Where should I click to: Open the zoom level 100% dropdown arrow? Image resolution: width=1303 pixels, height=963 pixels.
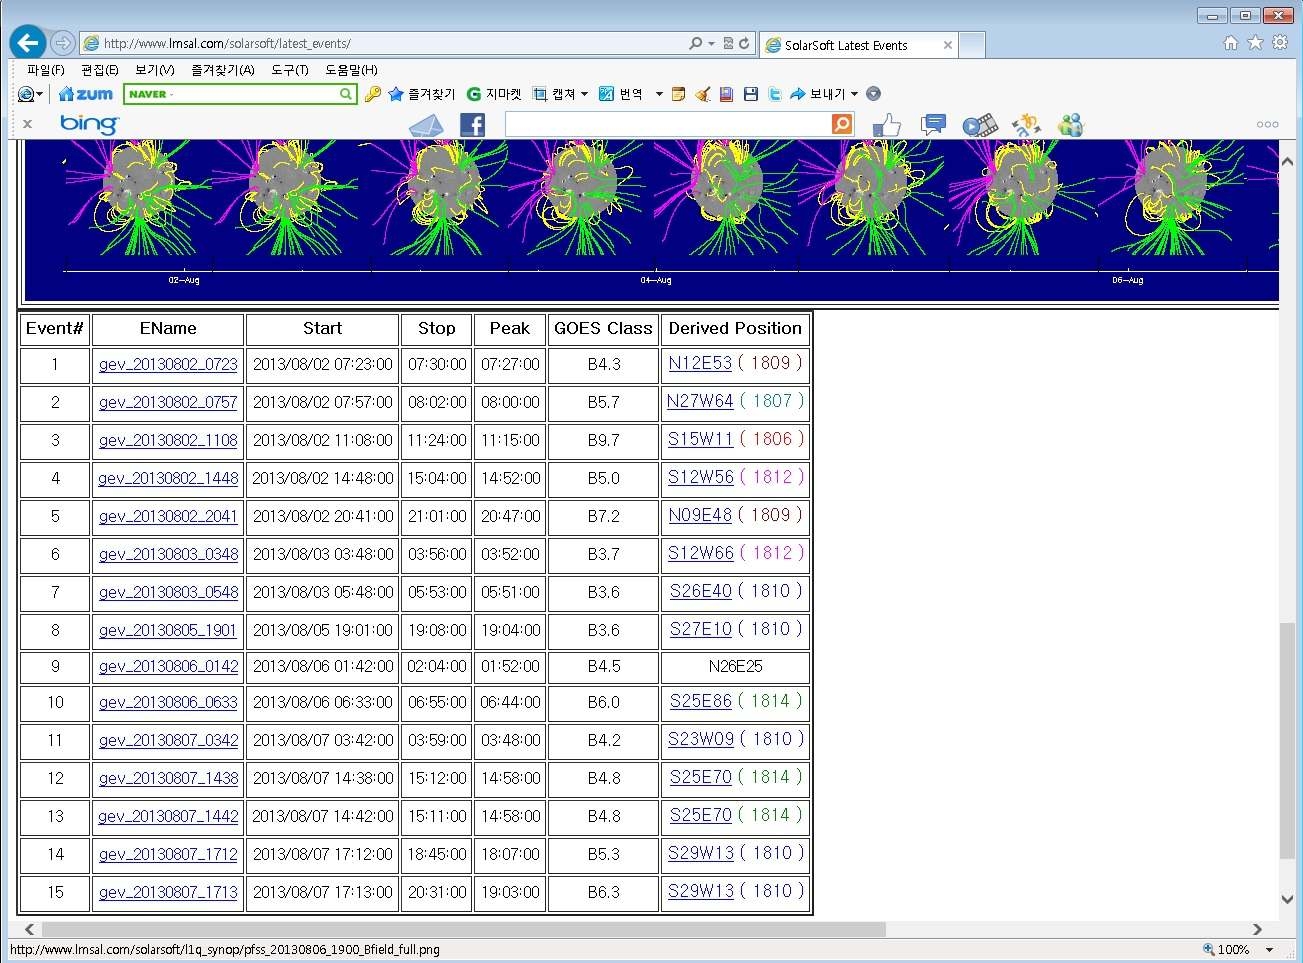coord(1270,950)
